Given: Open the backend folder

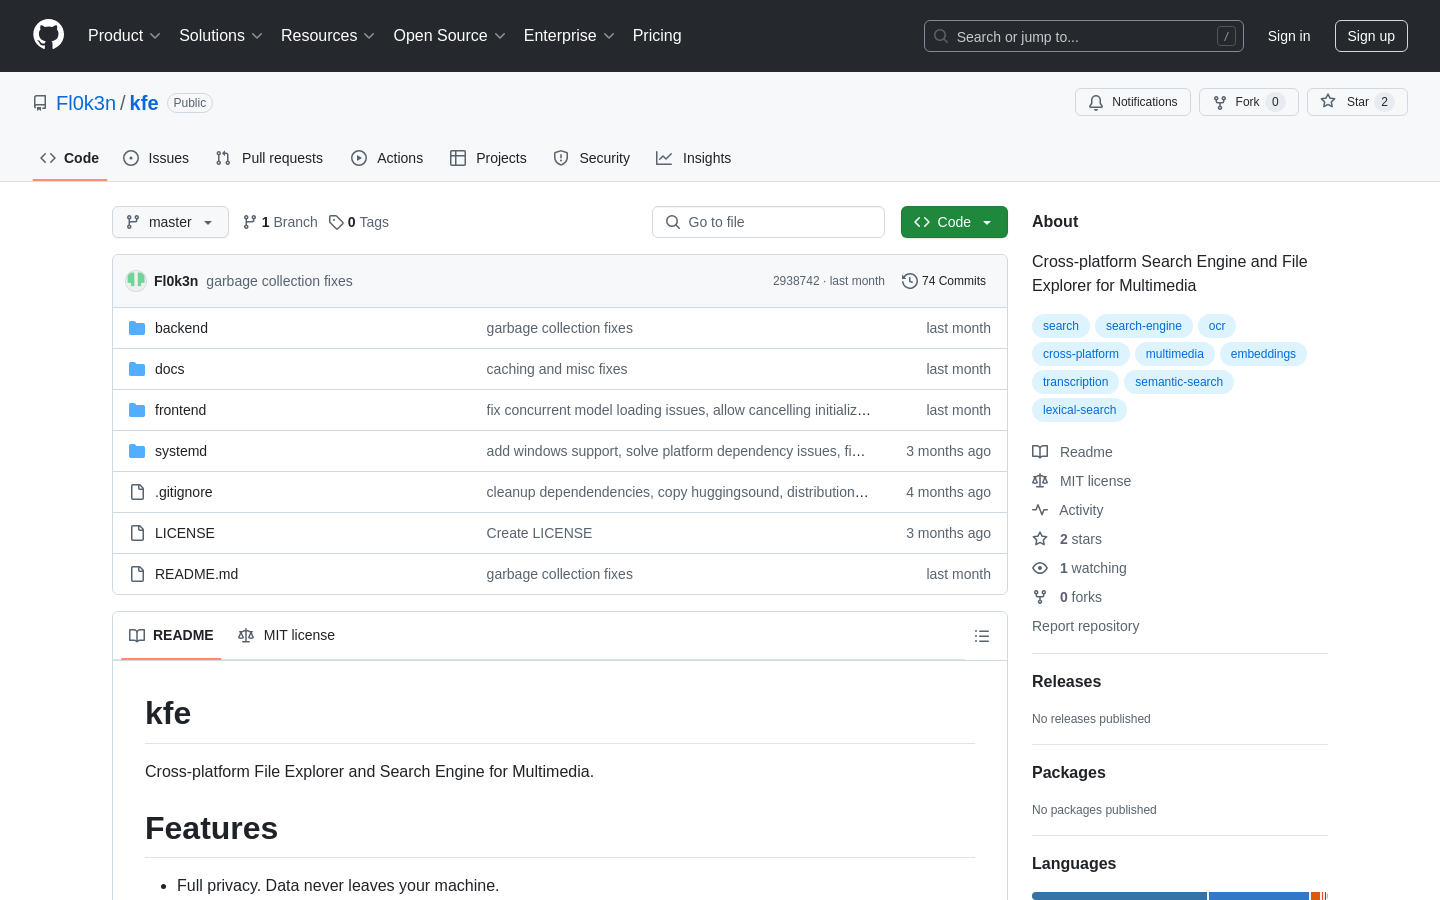Looking at the screenshot, I should click(181, 328).
